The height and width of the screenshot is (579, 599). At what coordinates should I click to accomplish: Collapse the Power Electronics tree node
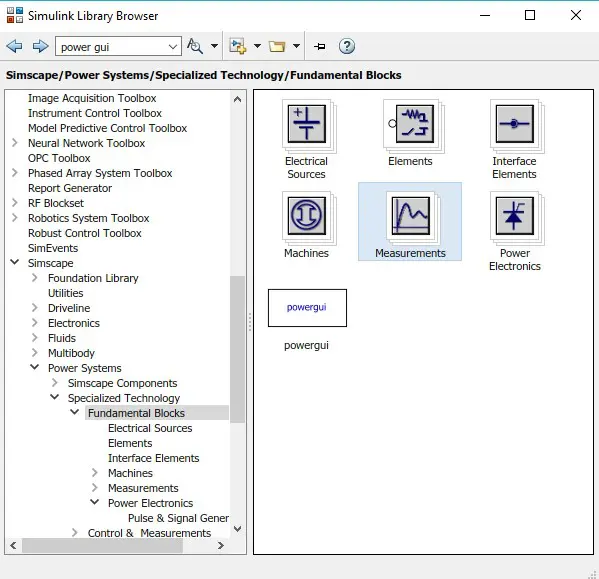(95, 502)
